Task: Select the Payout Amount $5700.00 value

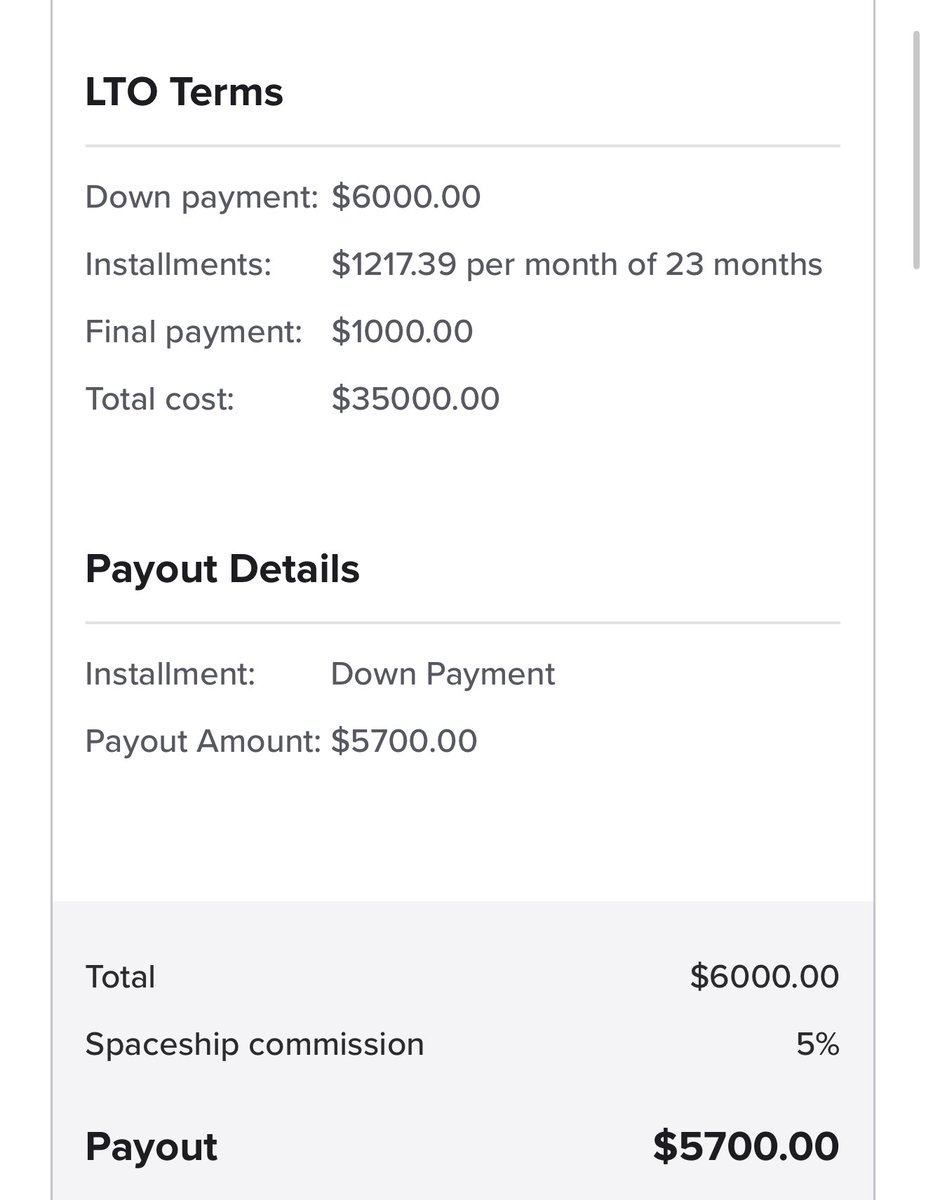Action: [x=404, y=742]
